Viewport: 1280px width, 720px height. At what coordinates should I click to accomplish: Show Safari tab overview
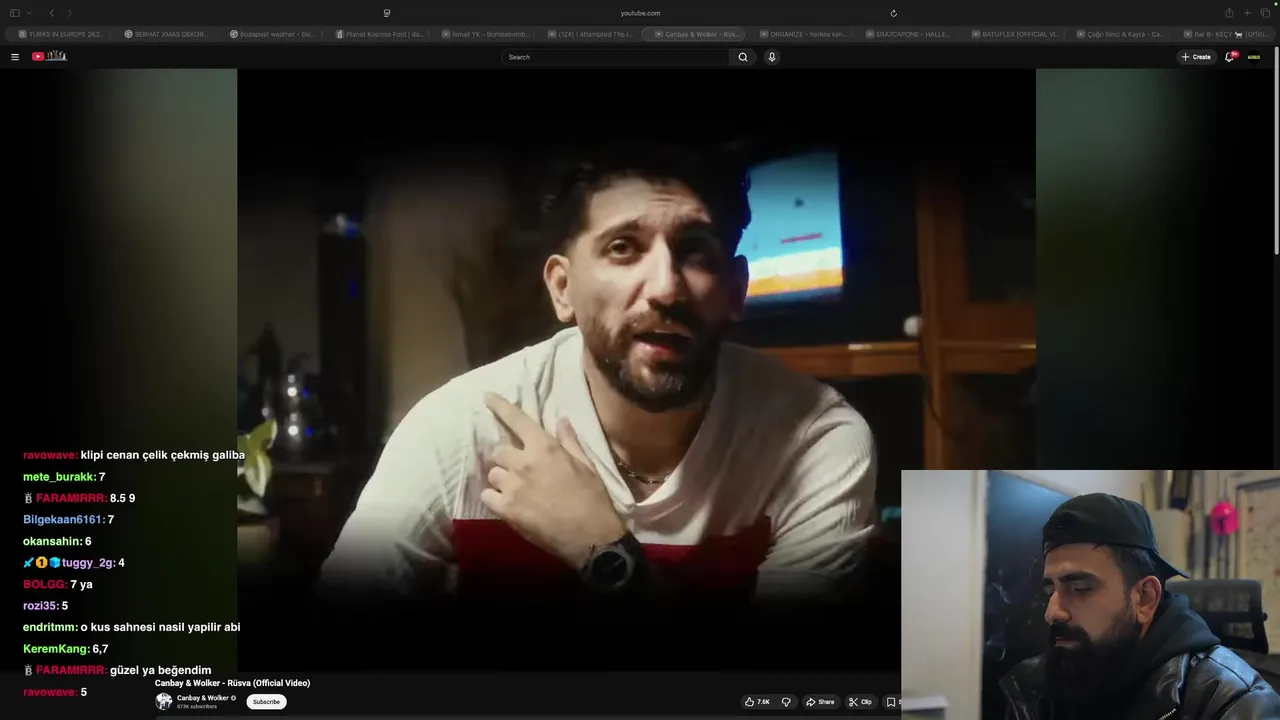pyautogui.click(x=1264, y=13)
